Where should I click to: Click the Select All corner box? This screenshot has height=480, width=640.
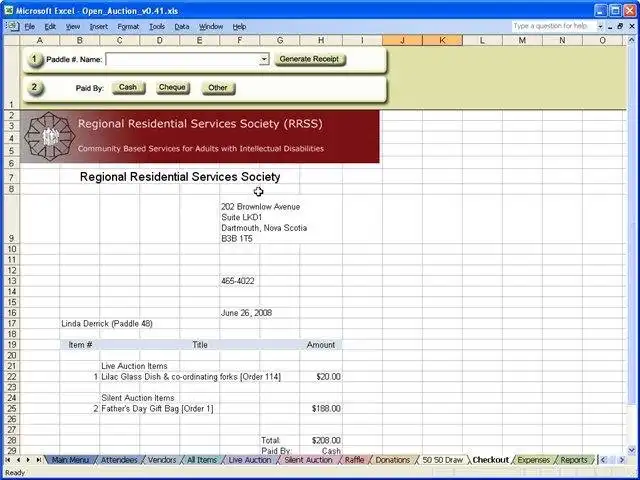11,40
